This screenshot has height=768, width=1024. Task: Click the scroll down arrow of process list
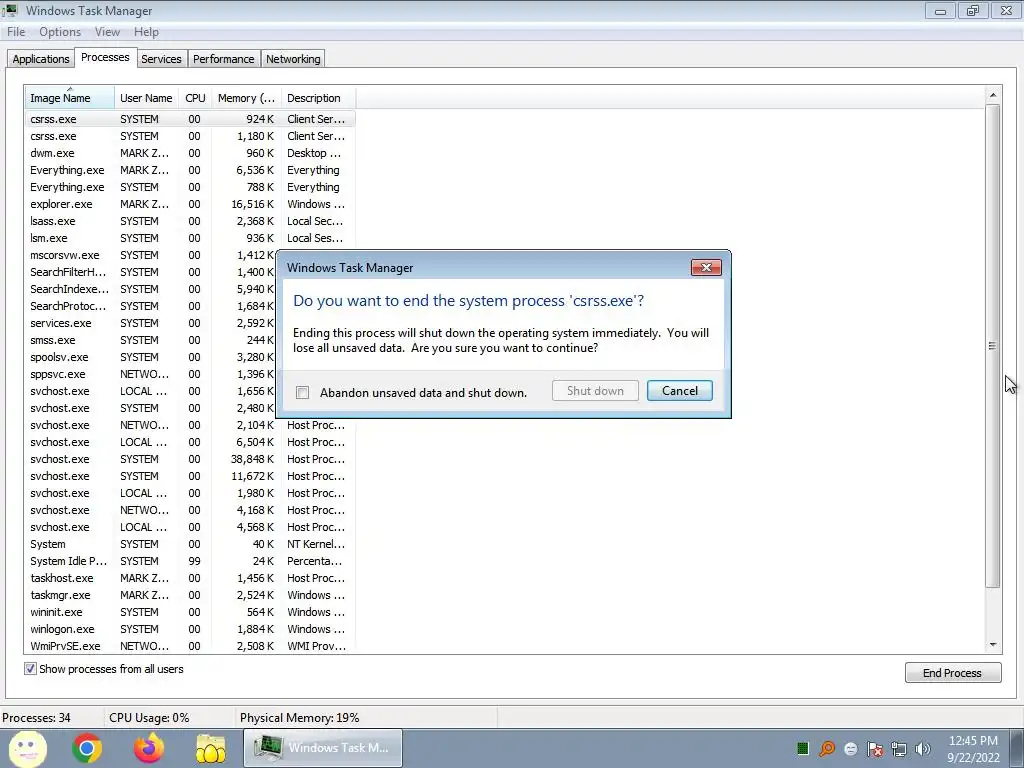pos(993,645)
